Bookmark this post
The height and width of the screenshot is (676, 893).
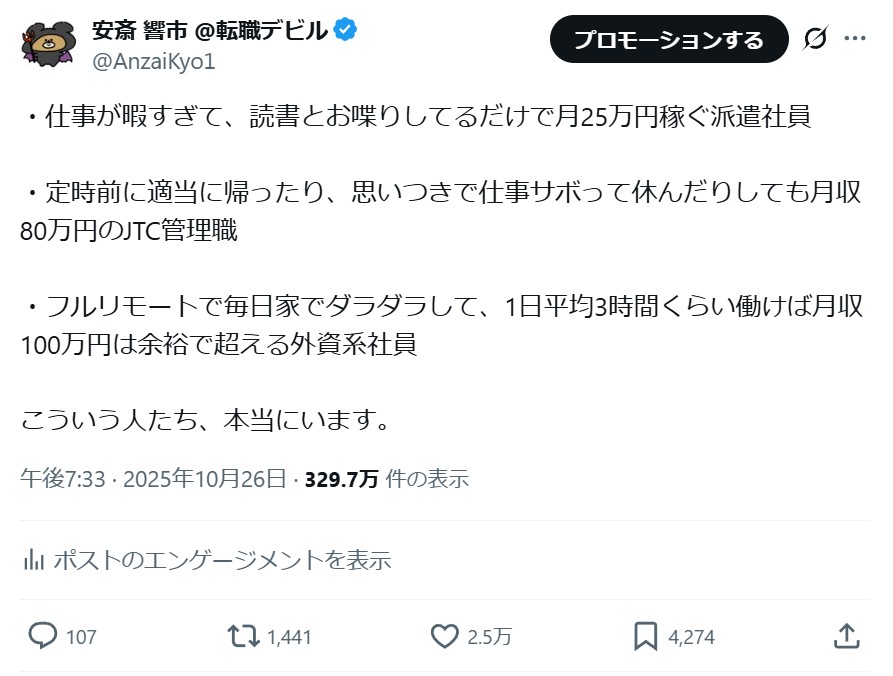click(x=645, y=636)
